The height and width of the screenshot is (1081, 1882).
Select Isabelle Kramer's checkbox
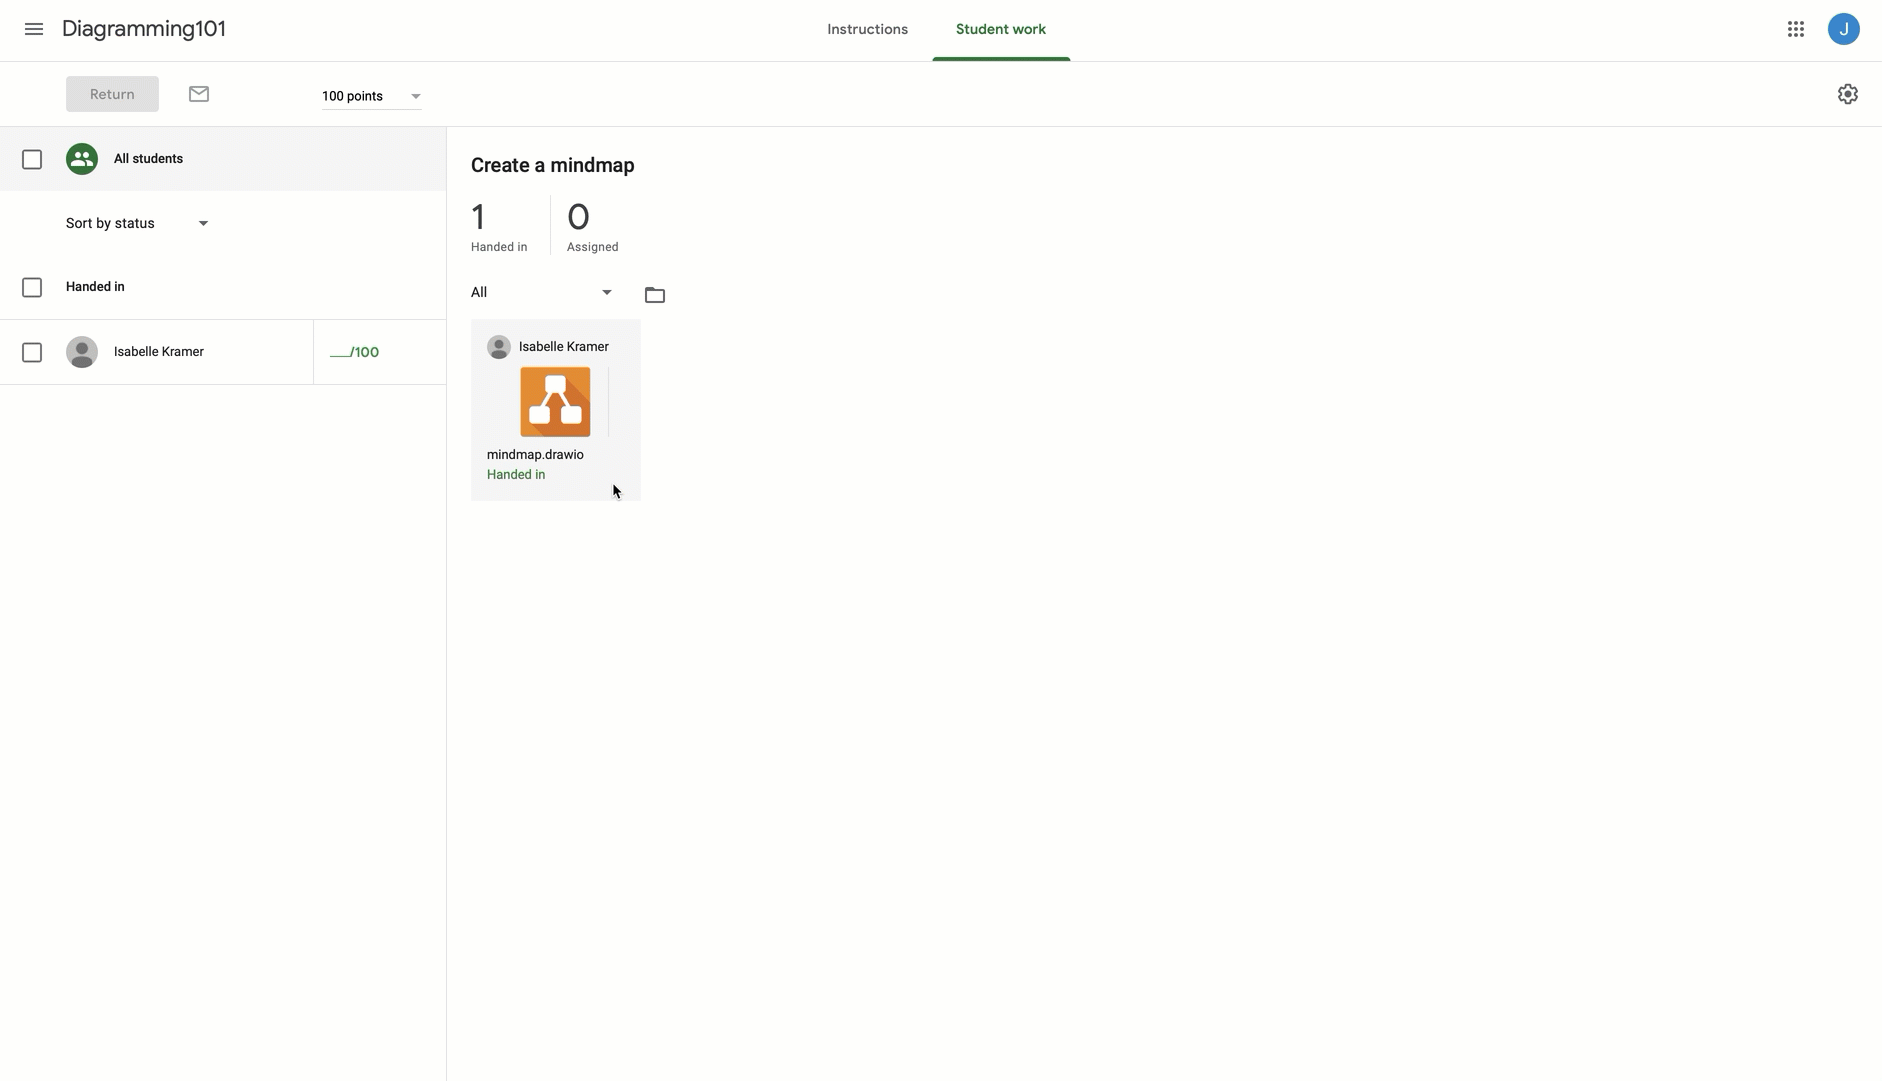click(x=32, y=352)
